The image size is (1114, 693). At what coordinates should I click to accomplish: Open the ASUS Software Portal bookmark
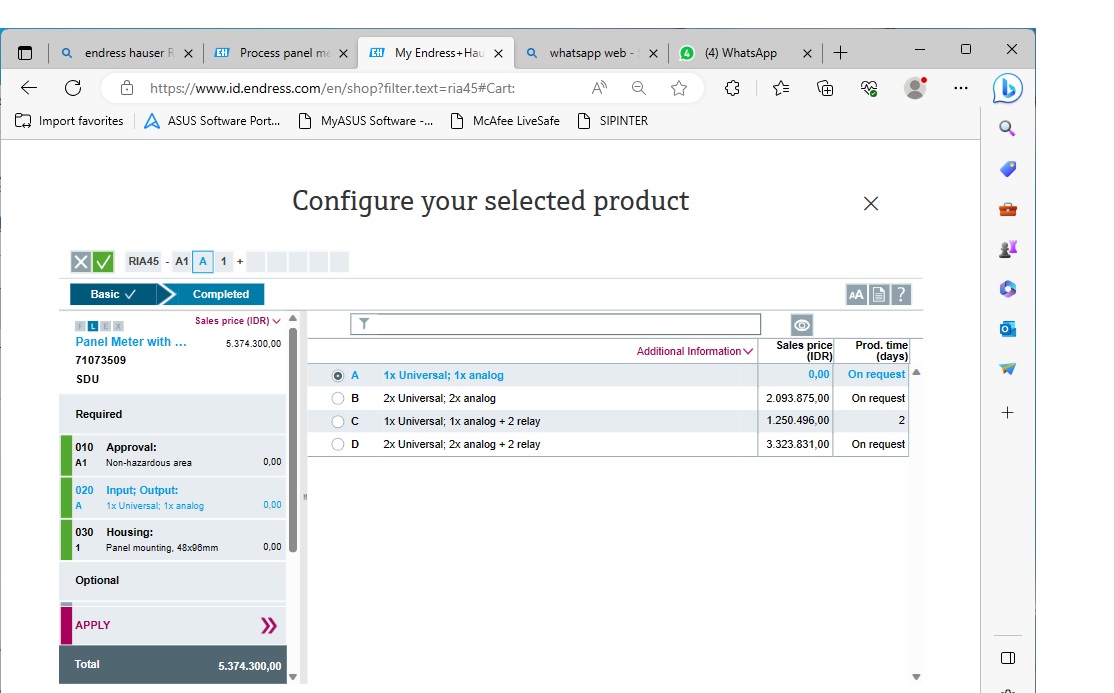212,121
